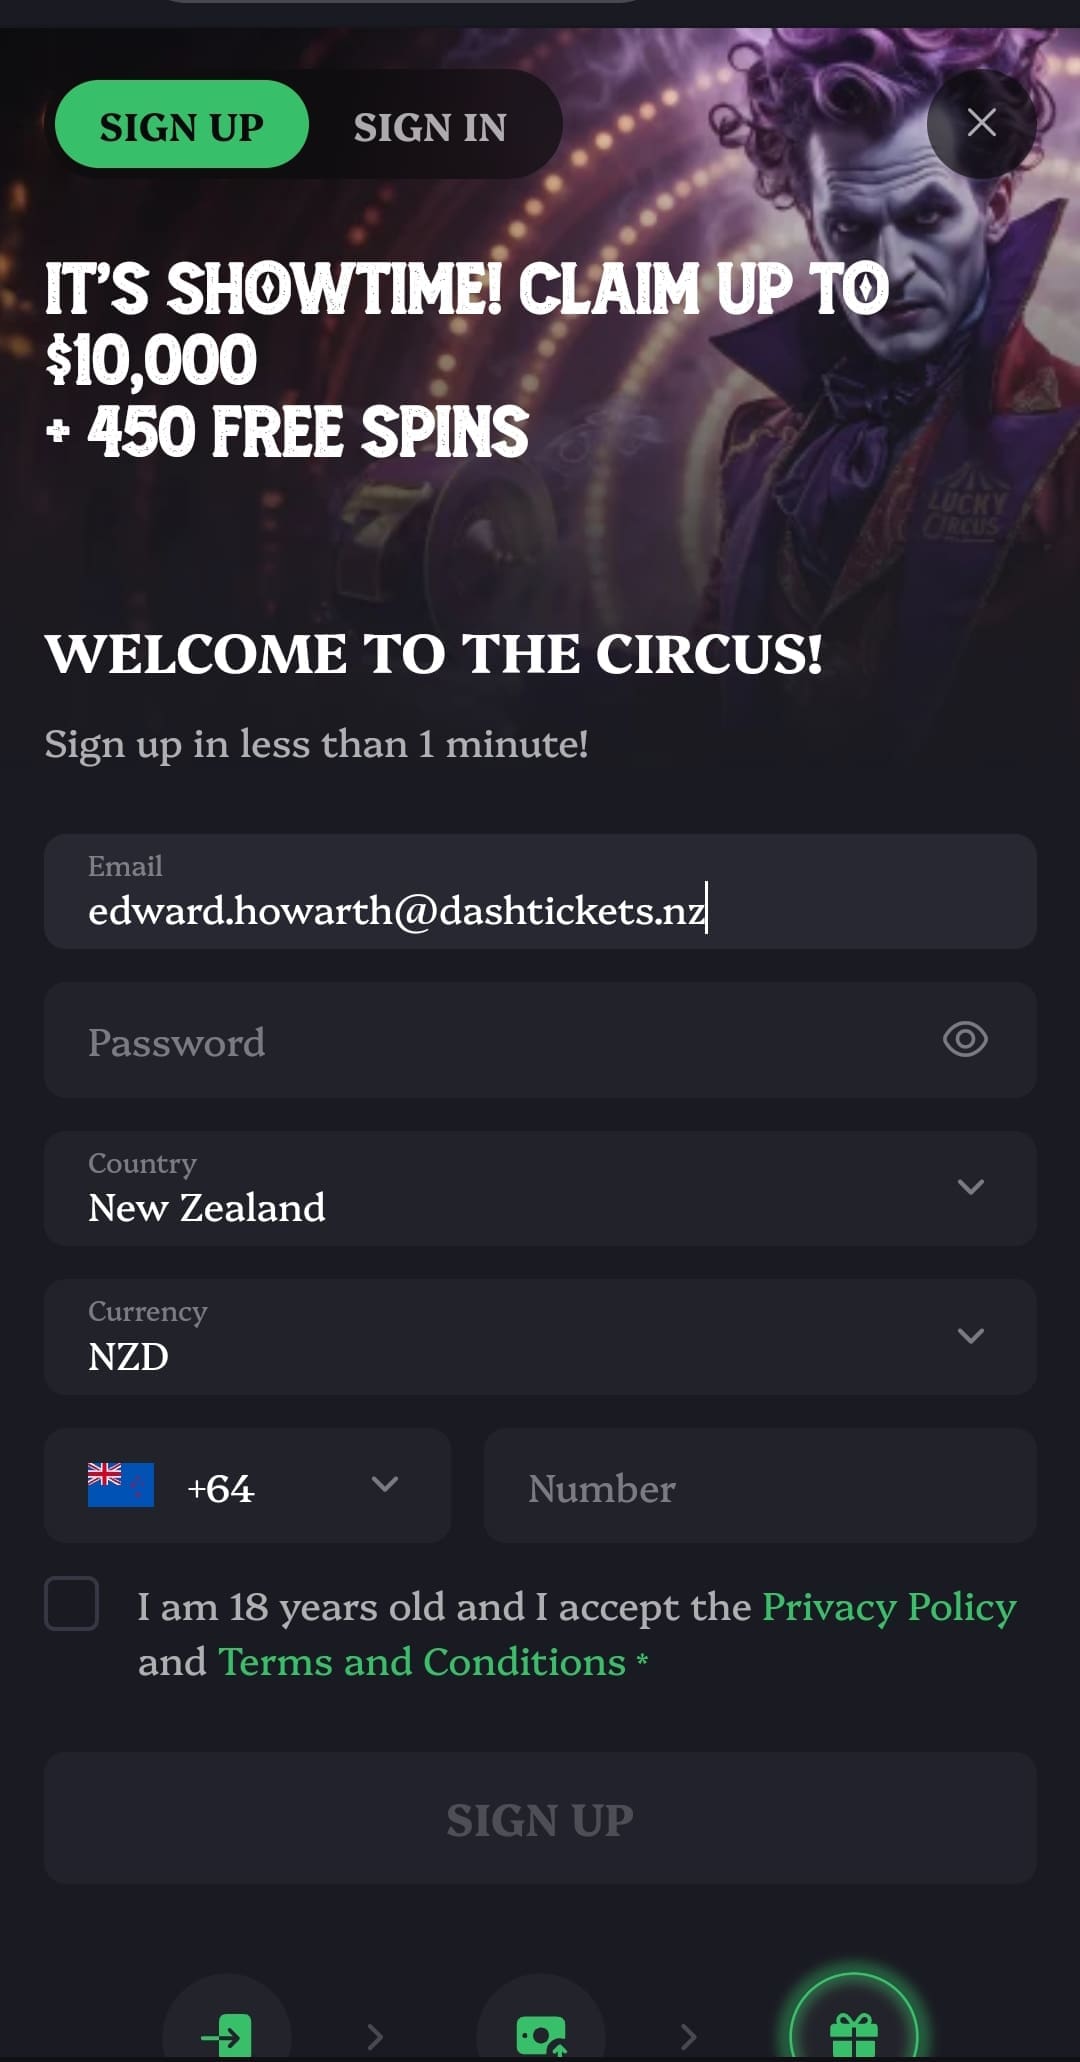Screen dimensions: 1080x2062
Task: Click into the phone Number field
Action: 760,1487
